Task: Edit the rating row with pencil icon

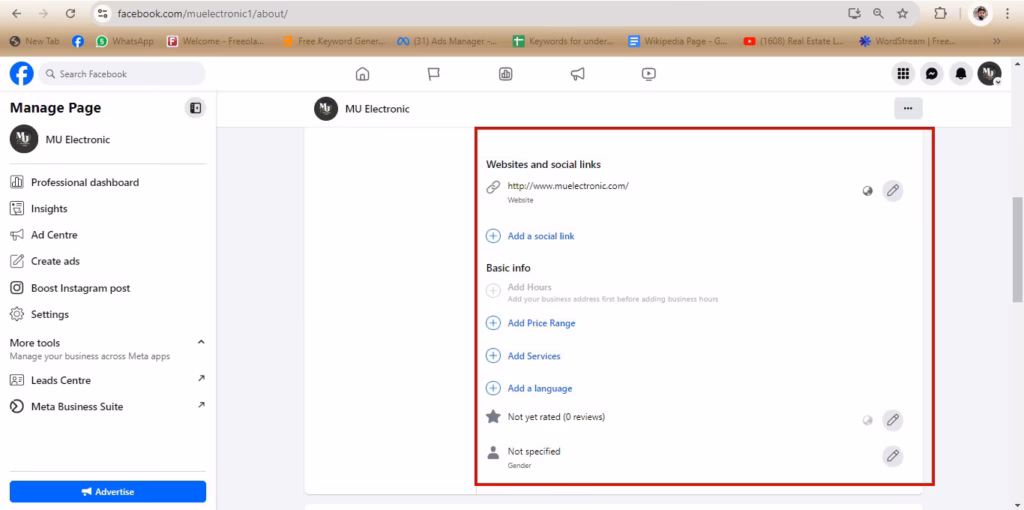Action: [x=893, y=420]
